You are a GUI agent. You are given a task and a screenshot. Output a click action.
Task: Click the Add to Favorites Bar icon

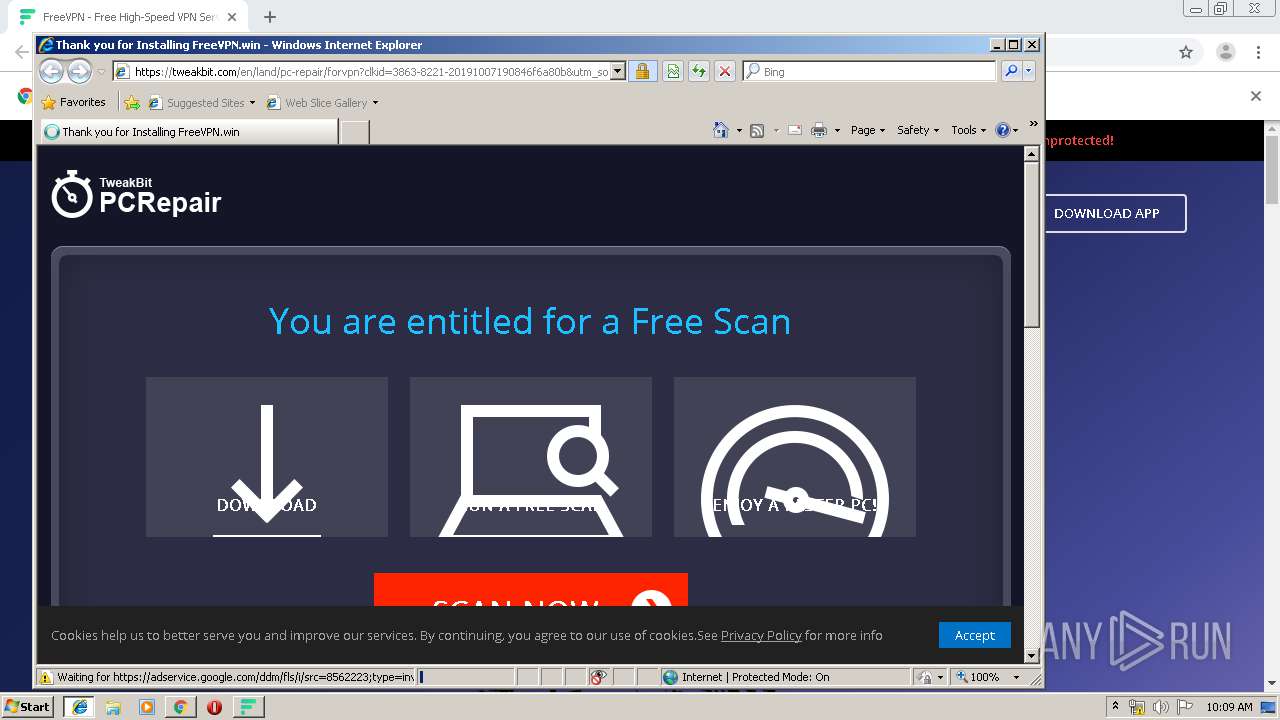point(132,102)
